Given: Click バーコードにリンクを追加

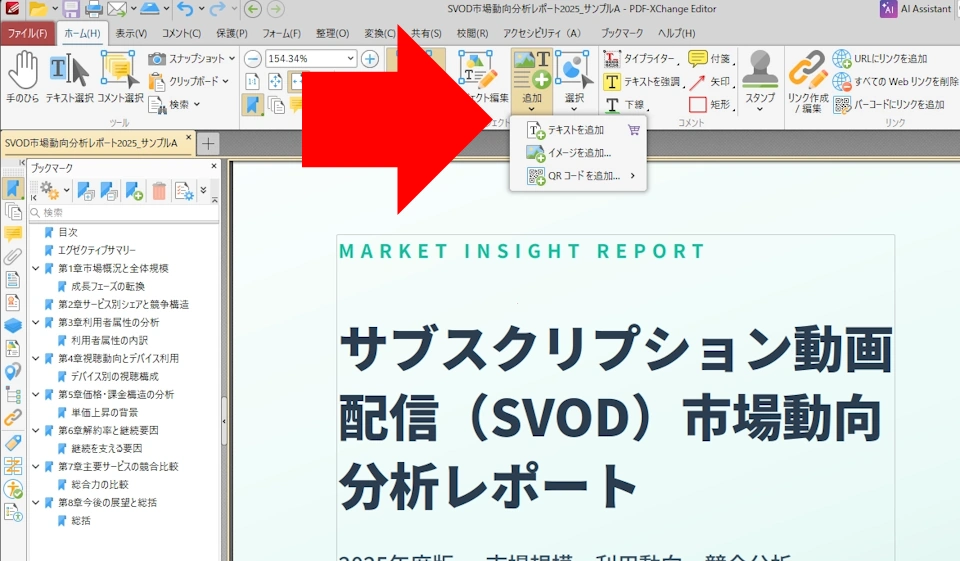Looking at the screenshot, I should [x=888, y=105].
